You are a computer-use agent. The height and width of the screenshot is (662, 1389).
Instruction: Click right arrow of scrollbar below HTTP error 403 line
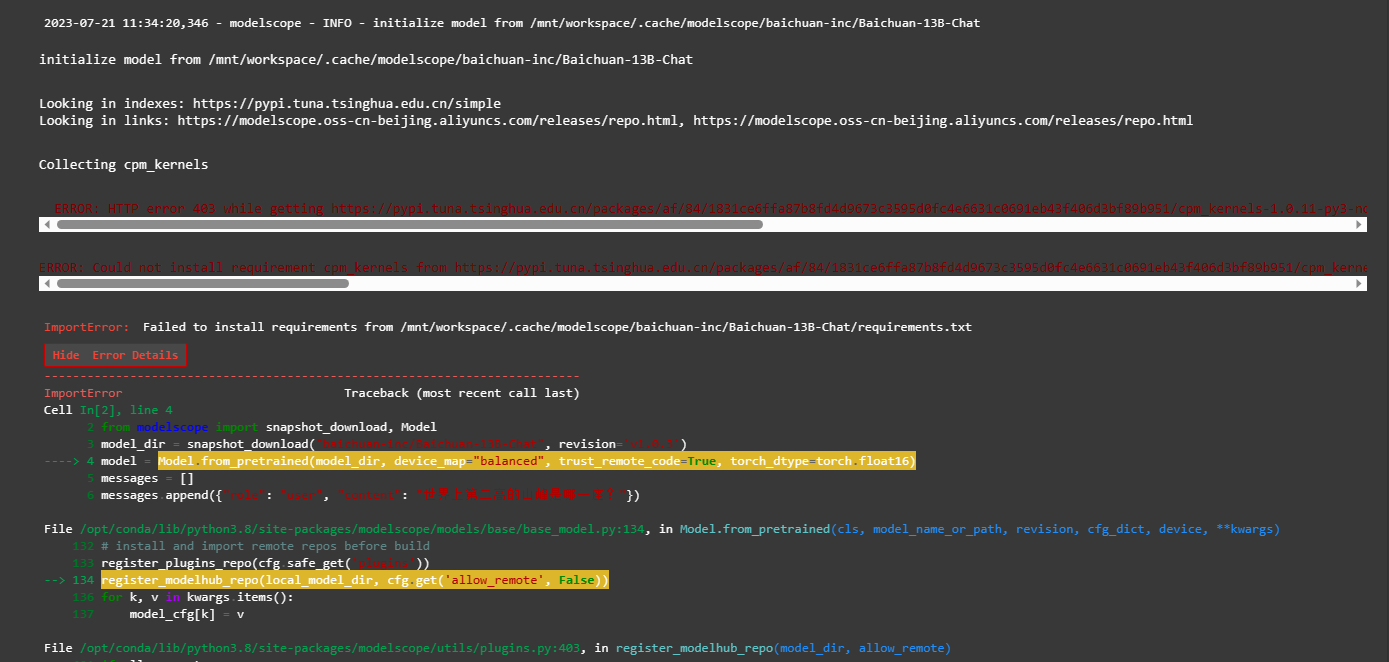click(x=1360, y=225)
